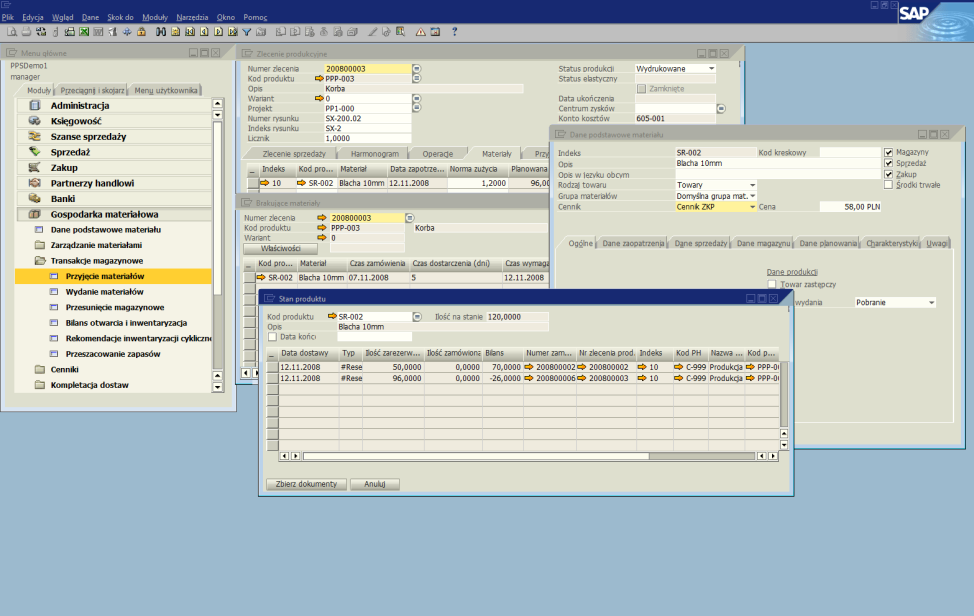974x616 pixels.
Task: Toggle the Magazyny checkbox
Action: coord(888,152)
